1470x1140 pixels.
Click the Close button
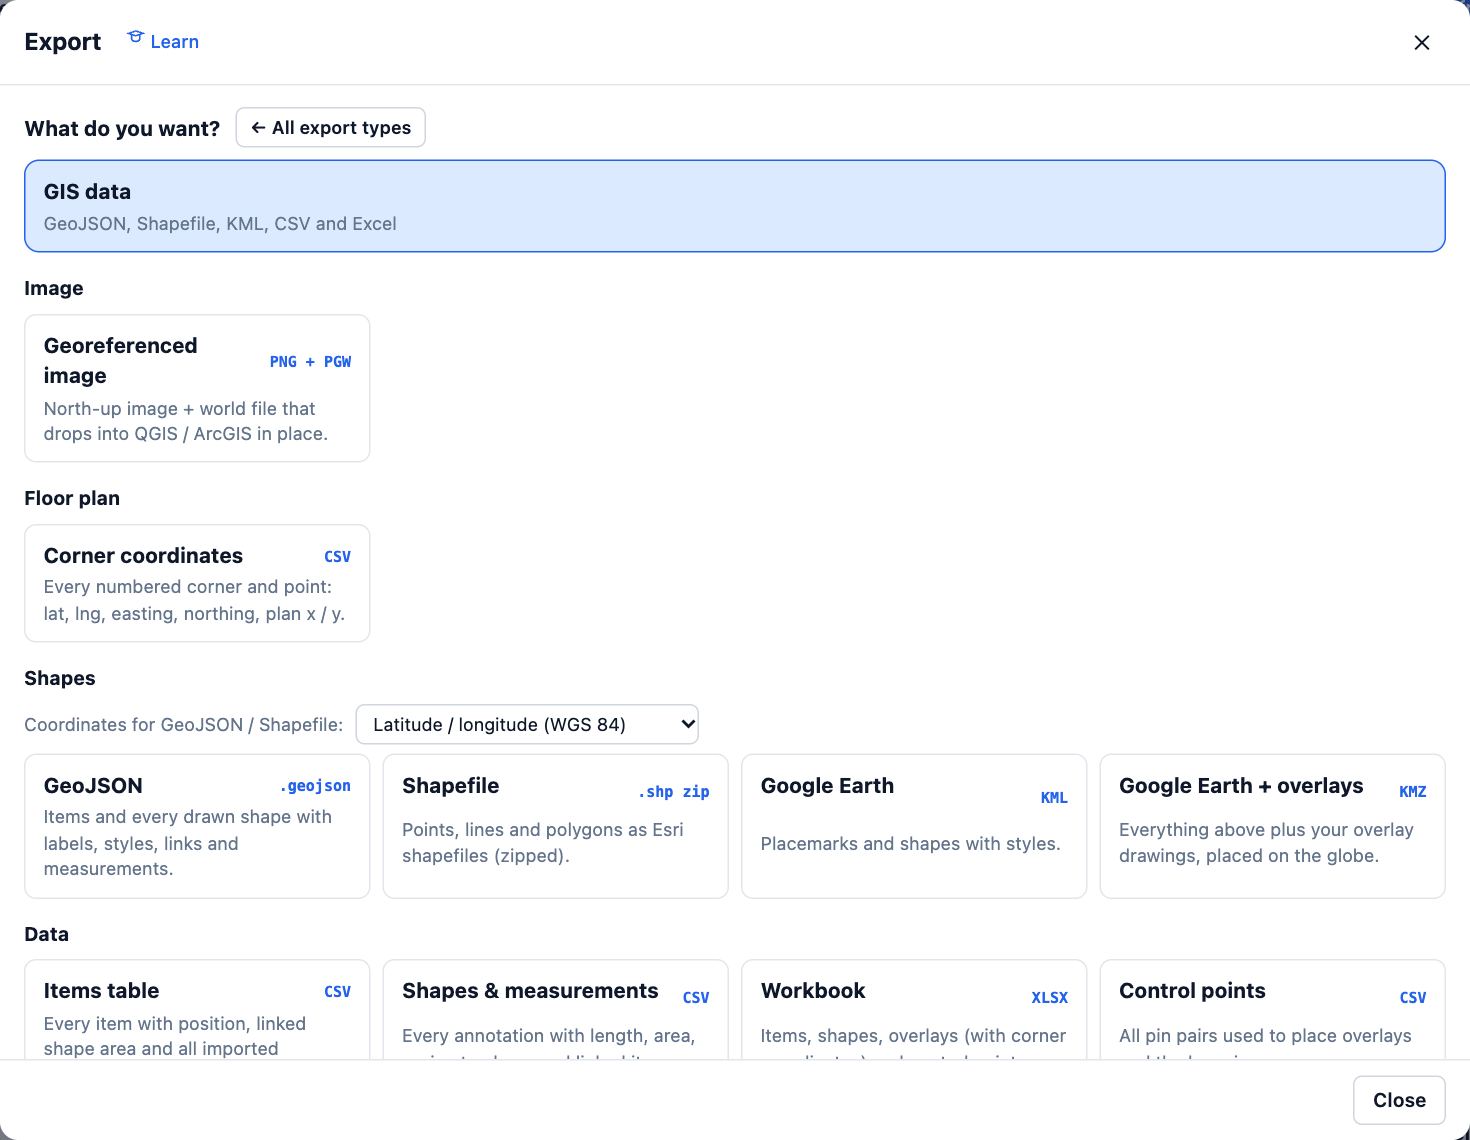click(x=1399, y=1100)
